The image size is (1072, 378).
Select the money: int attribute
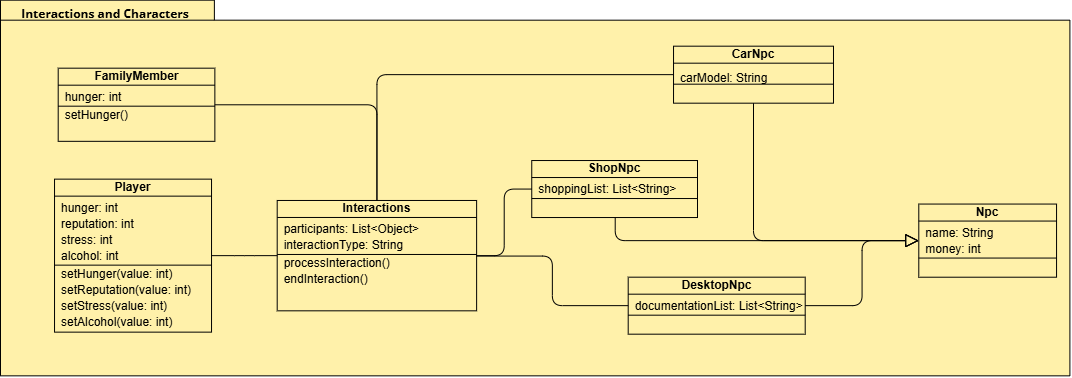click(952, 249)
